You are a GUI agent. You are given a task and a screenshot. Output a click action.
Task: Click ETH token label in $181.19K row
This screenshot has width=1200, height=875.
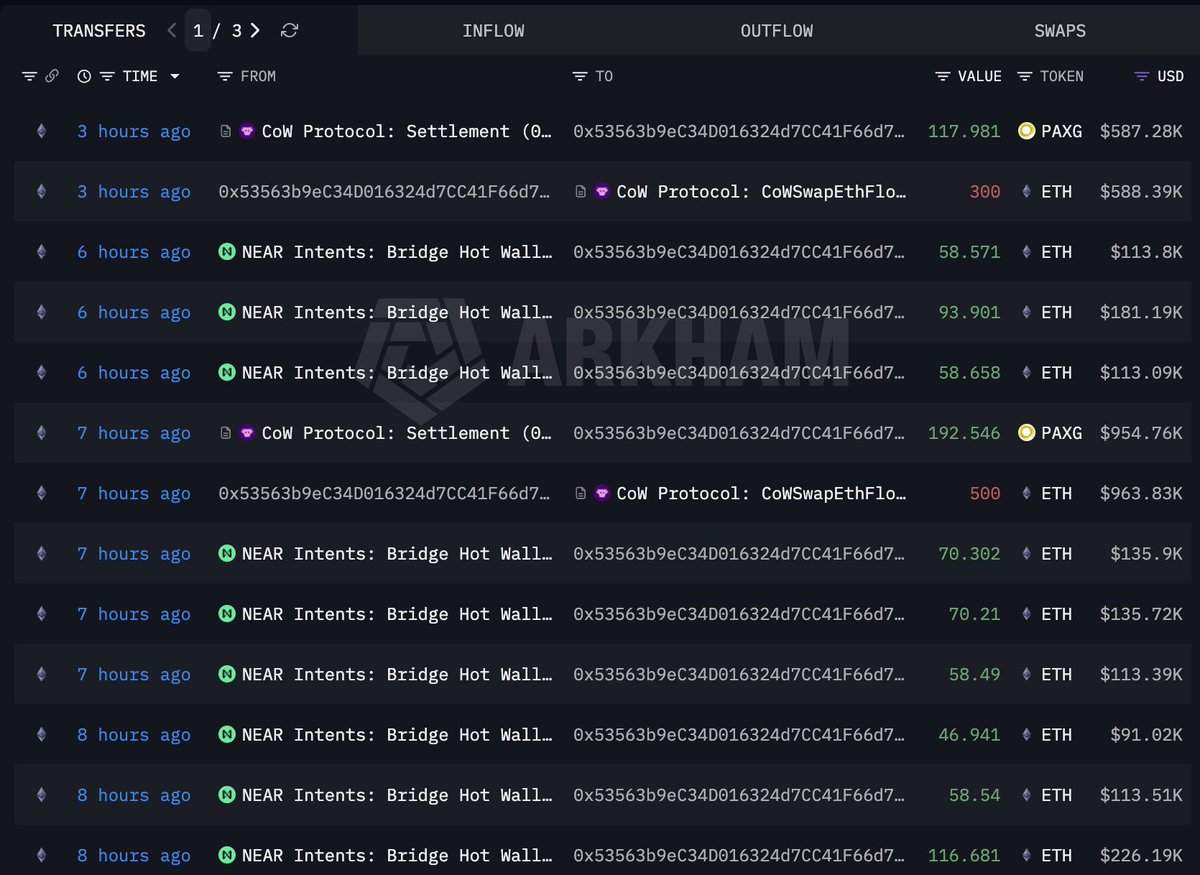[1056, 312]
